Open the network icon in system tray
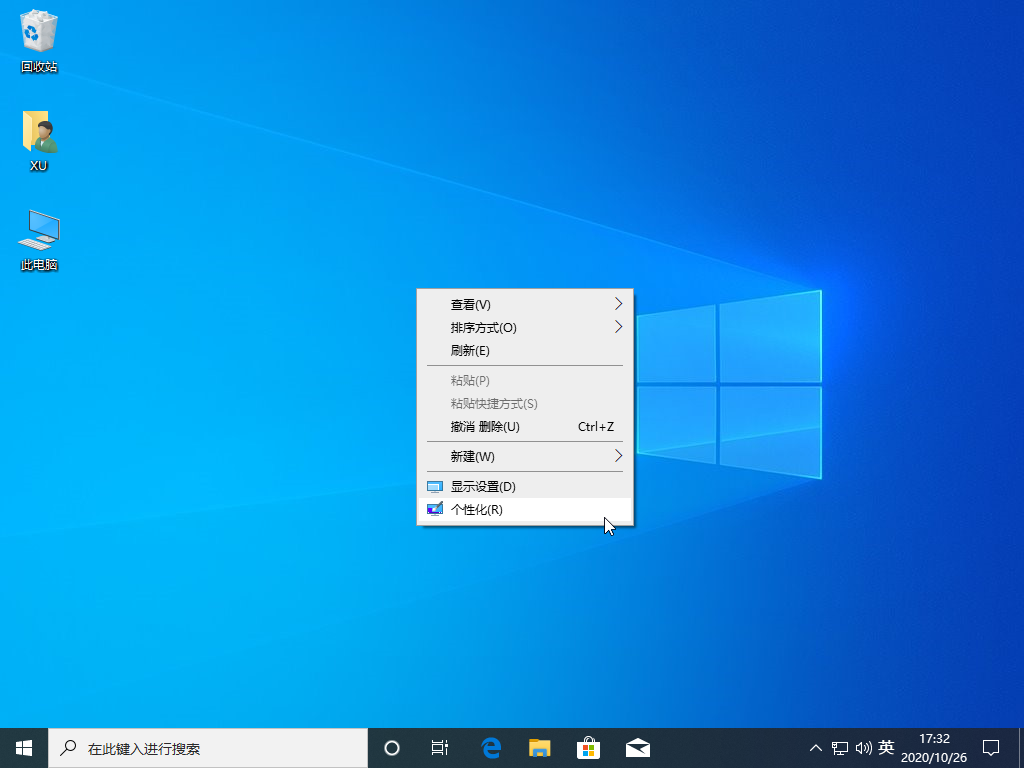 pyautogui.click(x=840, y=747)
